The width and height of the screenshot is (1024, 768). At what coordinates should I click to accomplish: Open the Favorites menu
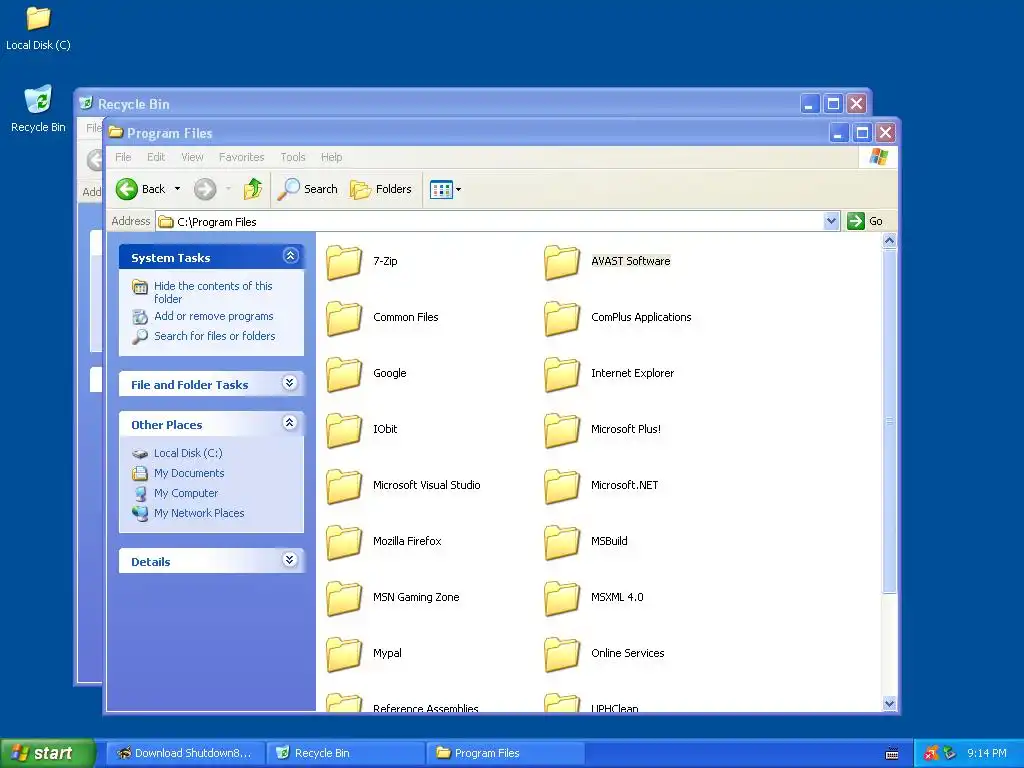point(242,157)
